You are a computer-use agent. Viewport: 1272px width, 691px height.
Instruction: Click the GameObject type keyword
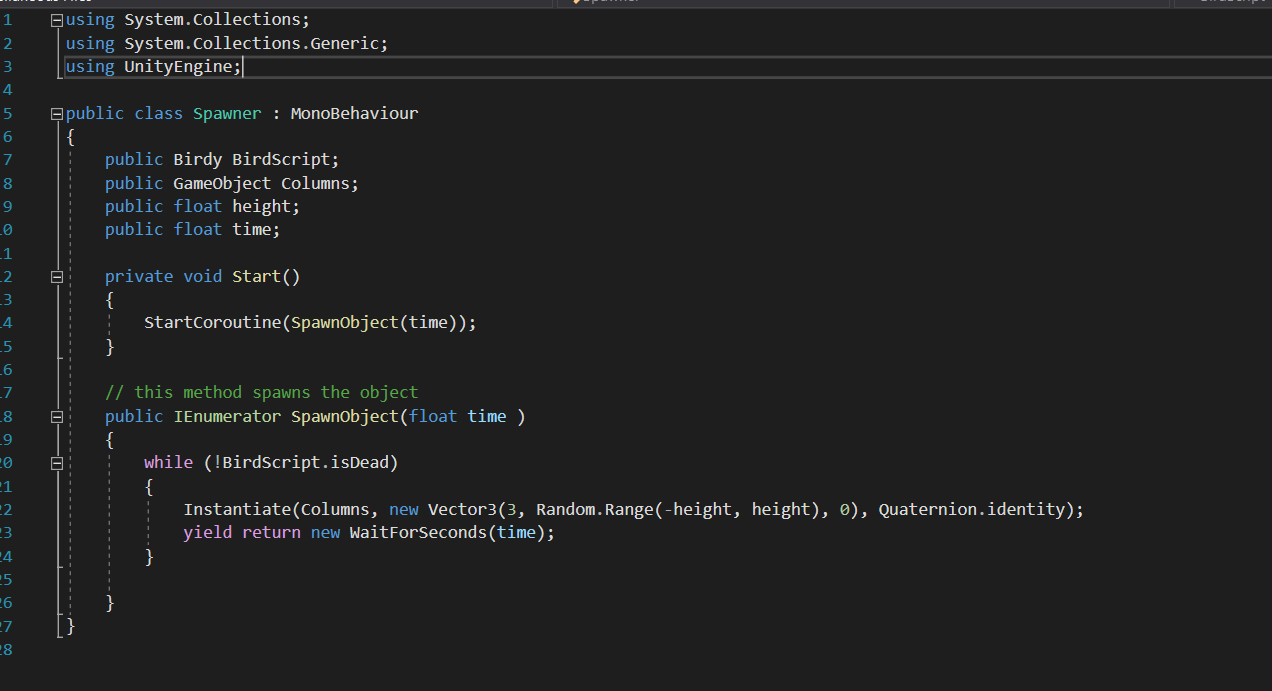click(222, 183)
